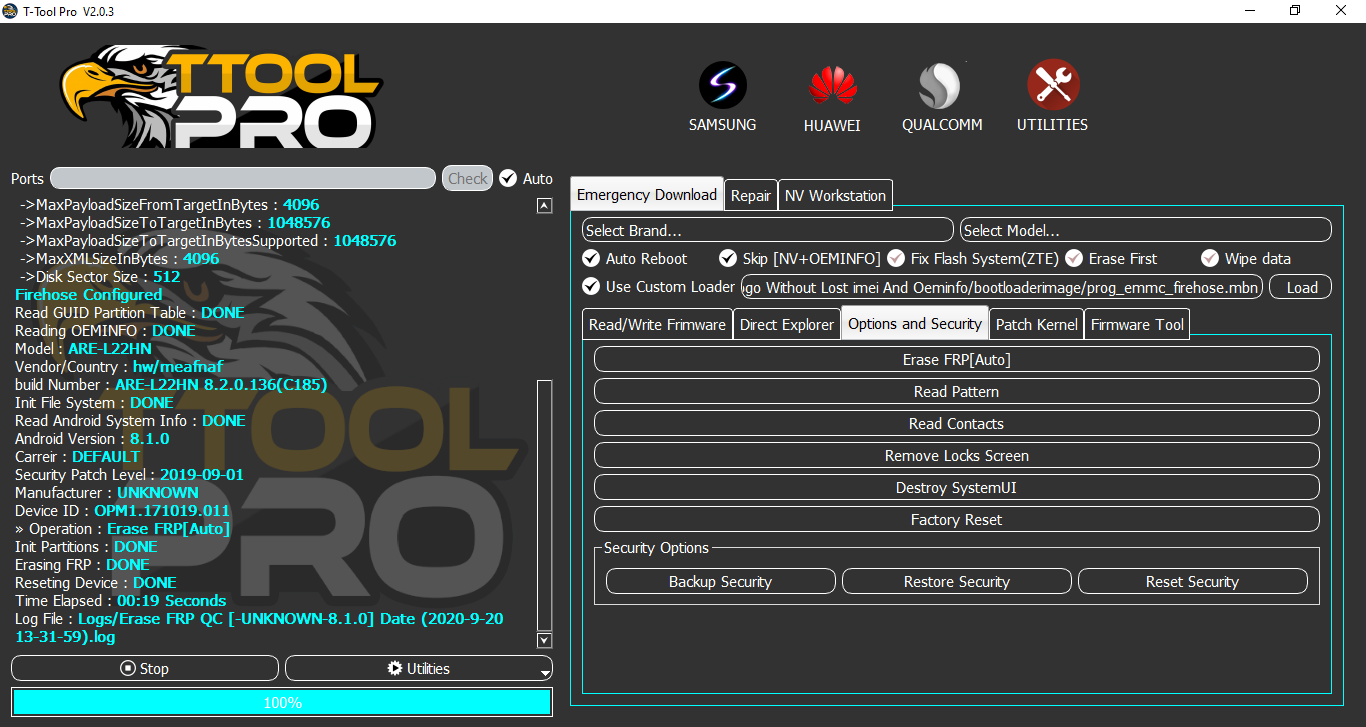Open the Samsung module icon
This screenshot has height=727, width=1366.
[x=723, y=86]
